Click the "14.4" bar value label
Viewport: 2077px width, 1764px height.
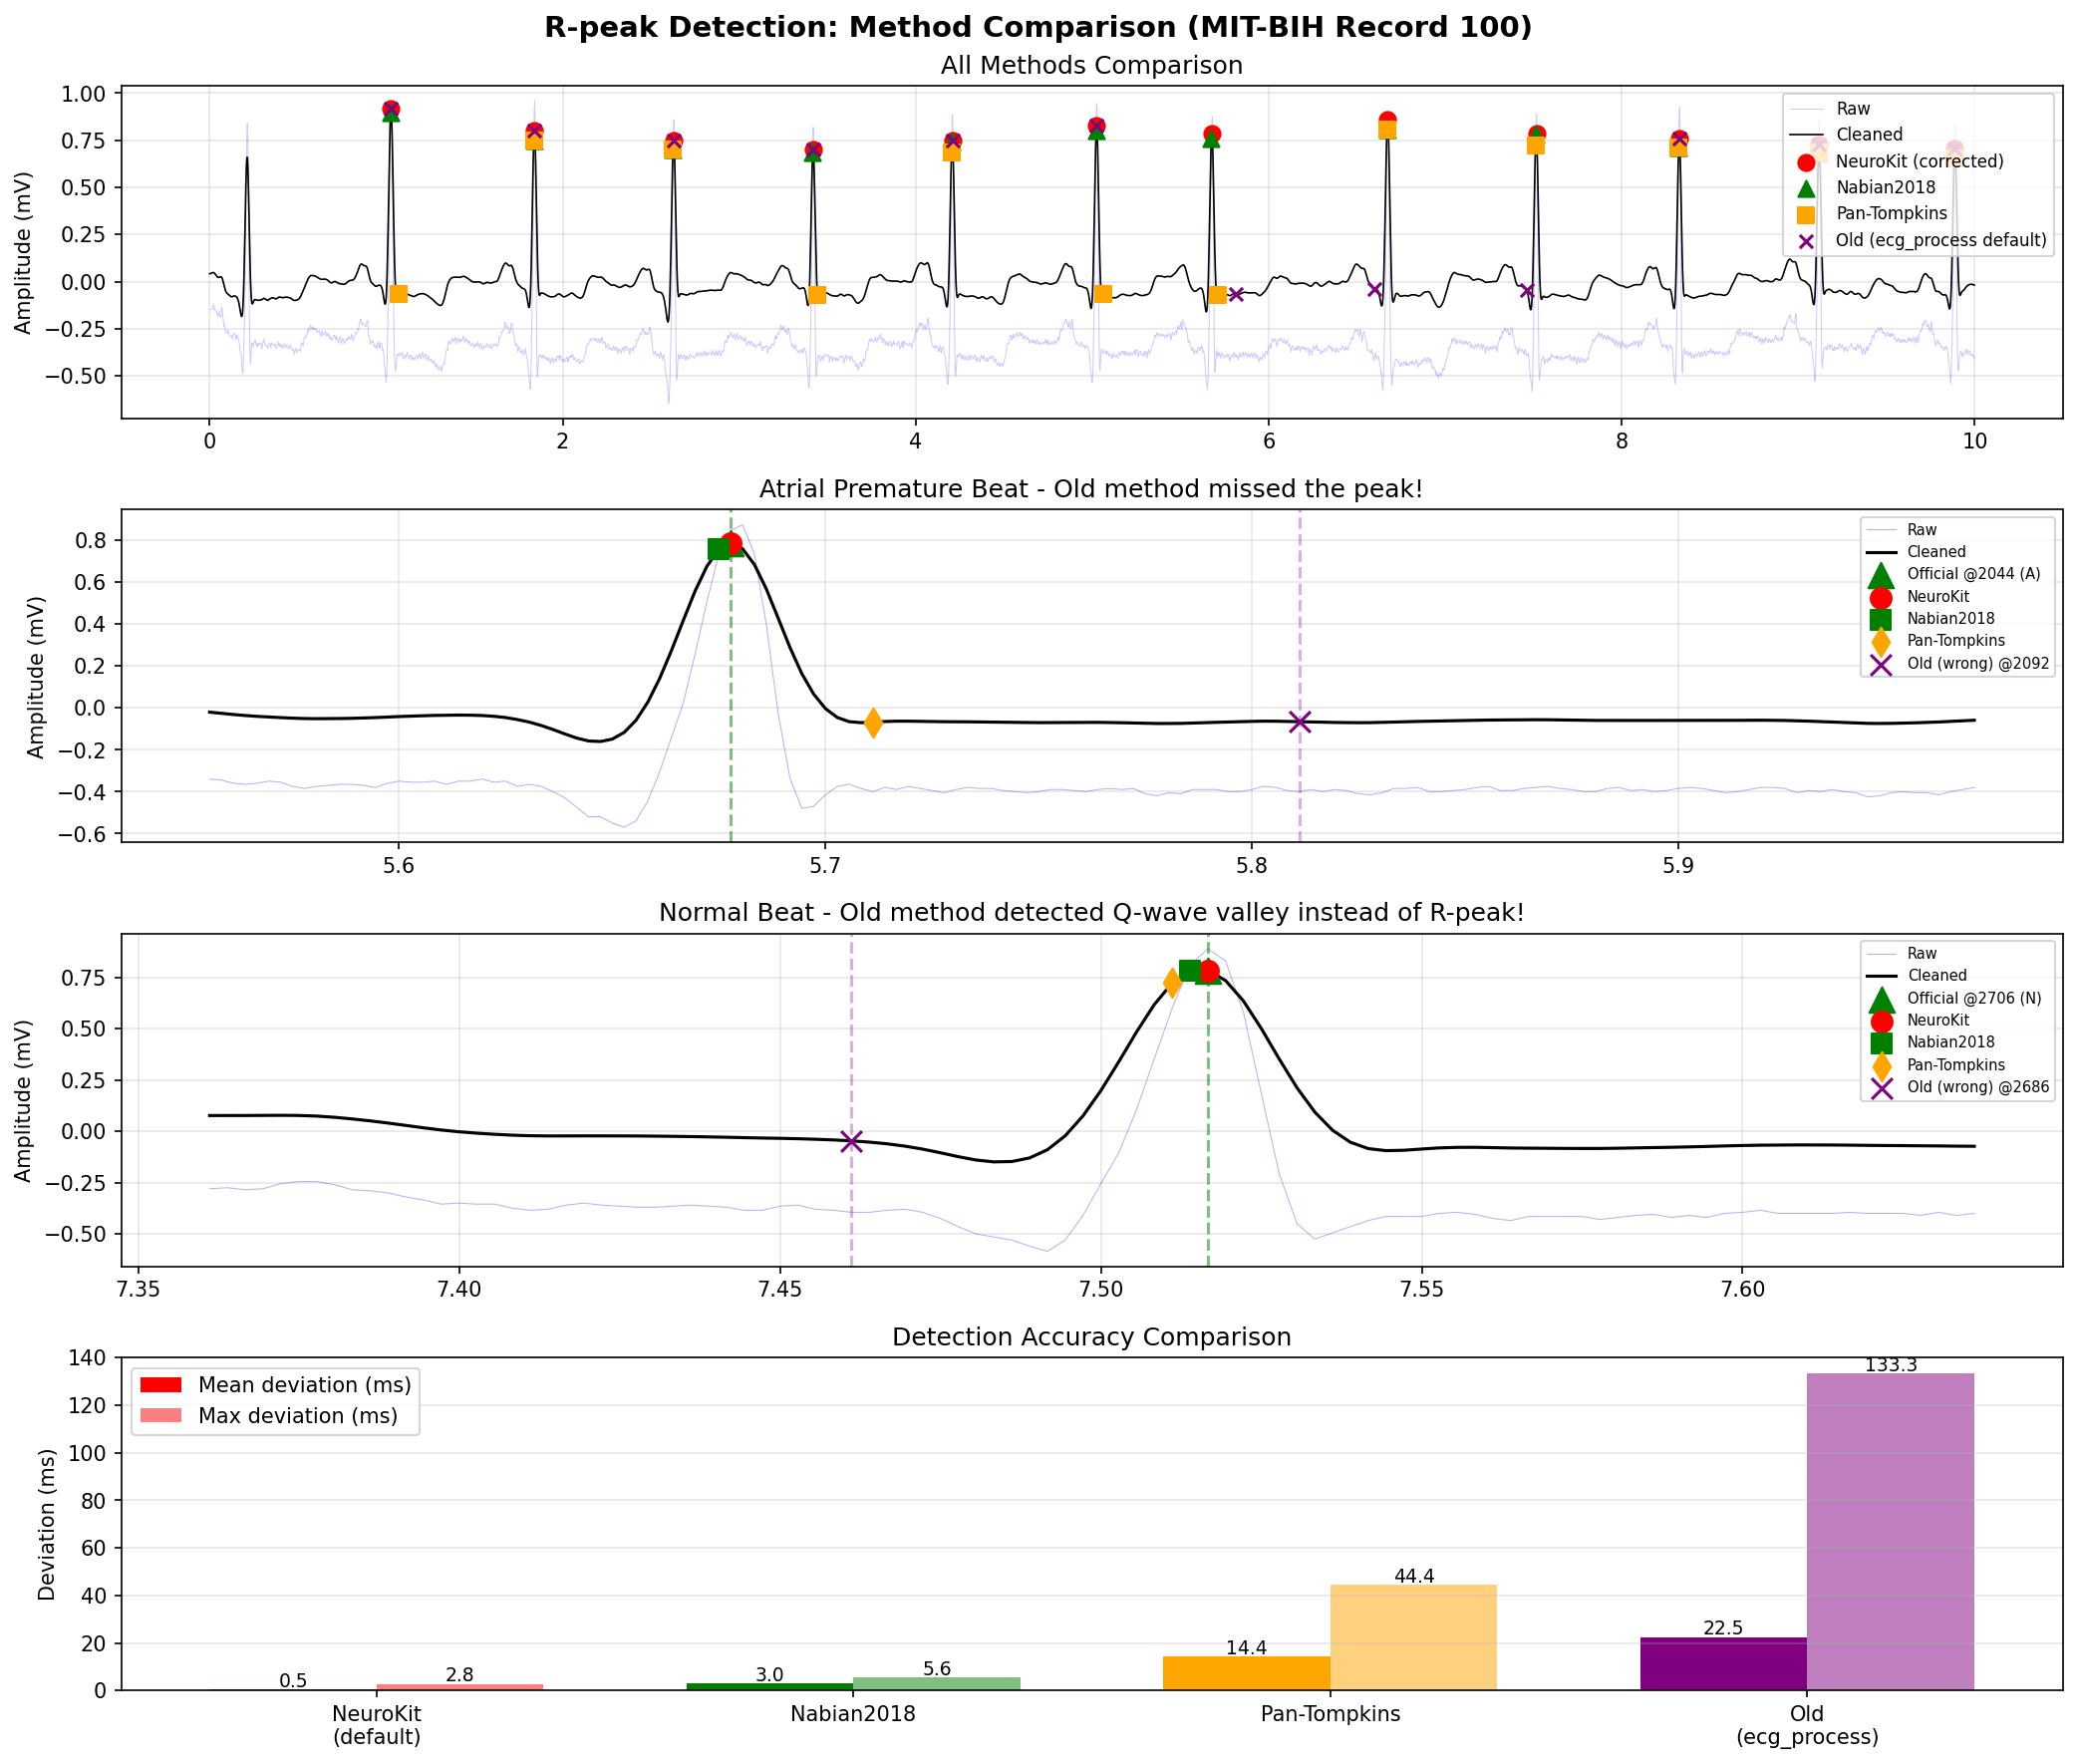click(1247, 1648)
